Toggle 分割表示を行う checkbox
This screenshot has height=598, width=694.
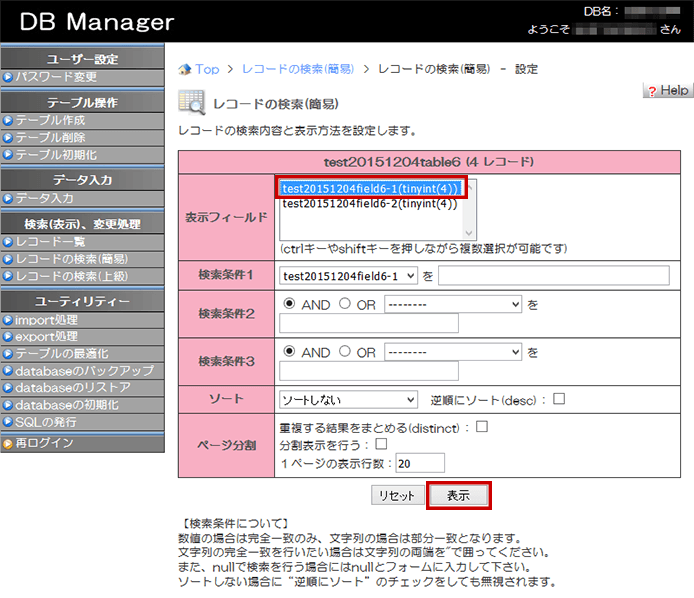[x=380, y=444]
